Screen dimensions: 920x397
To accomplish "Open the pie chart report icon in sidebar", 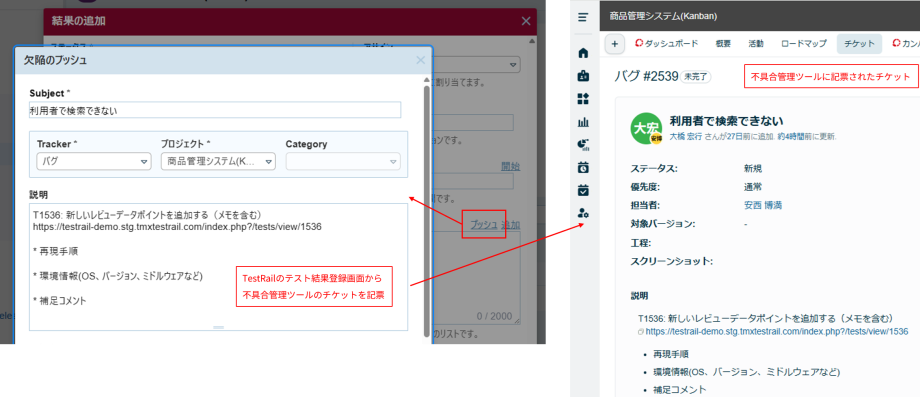I will 583,144.
